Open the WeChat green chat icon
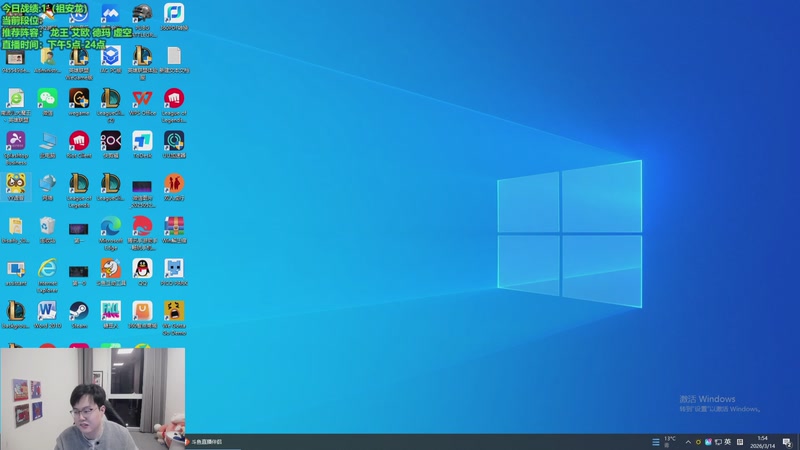 pyautogui.click(x=47, y=98)
